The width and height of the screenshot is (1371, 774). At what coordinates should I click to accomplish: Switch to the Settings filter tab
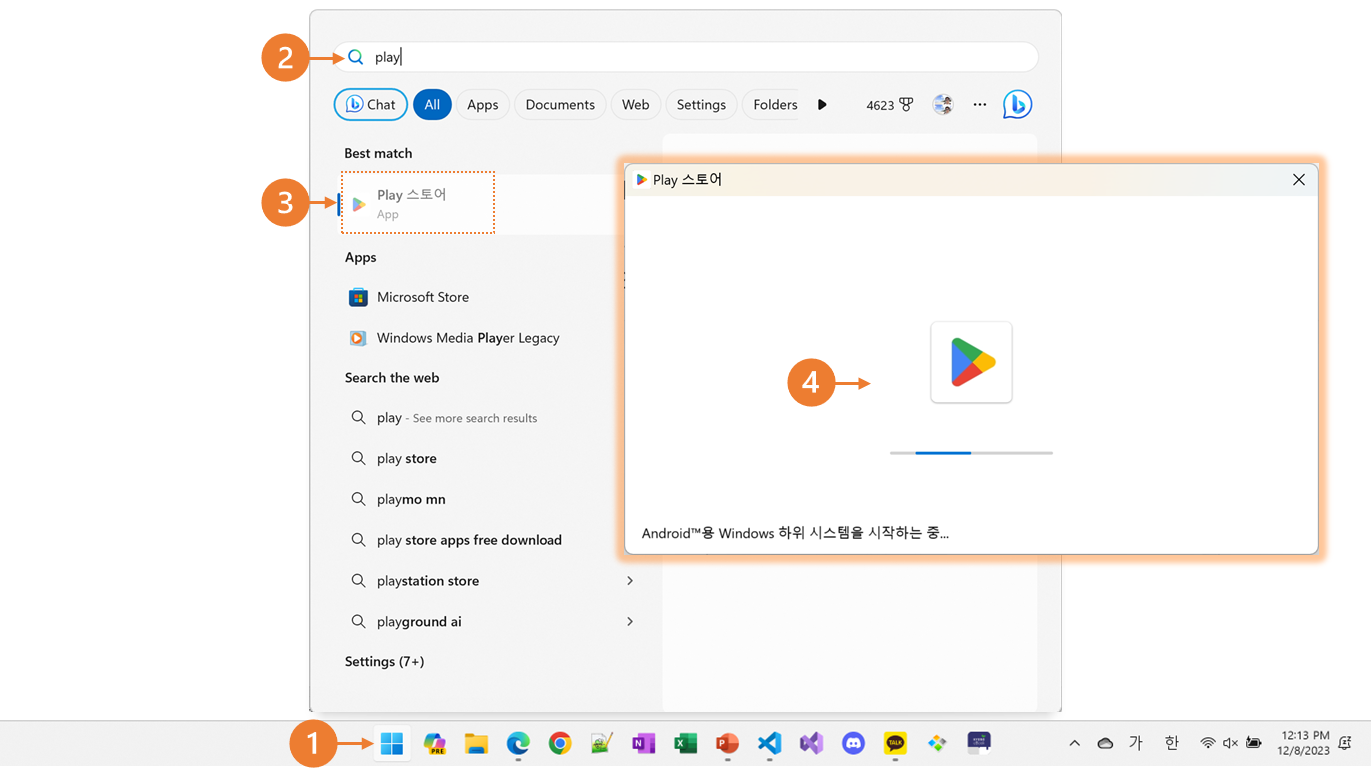pos(701,104)
